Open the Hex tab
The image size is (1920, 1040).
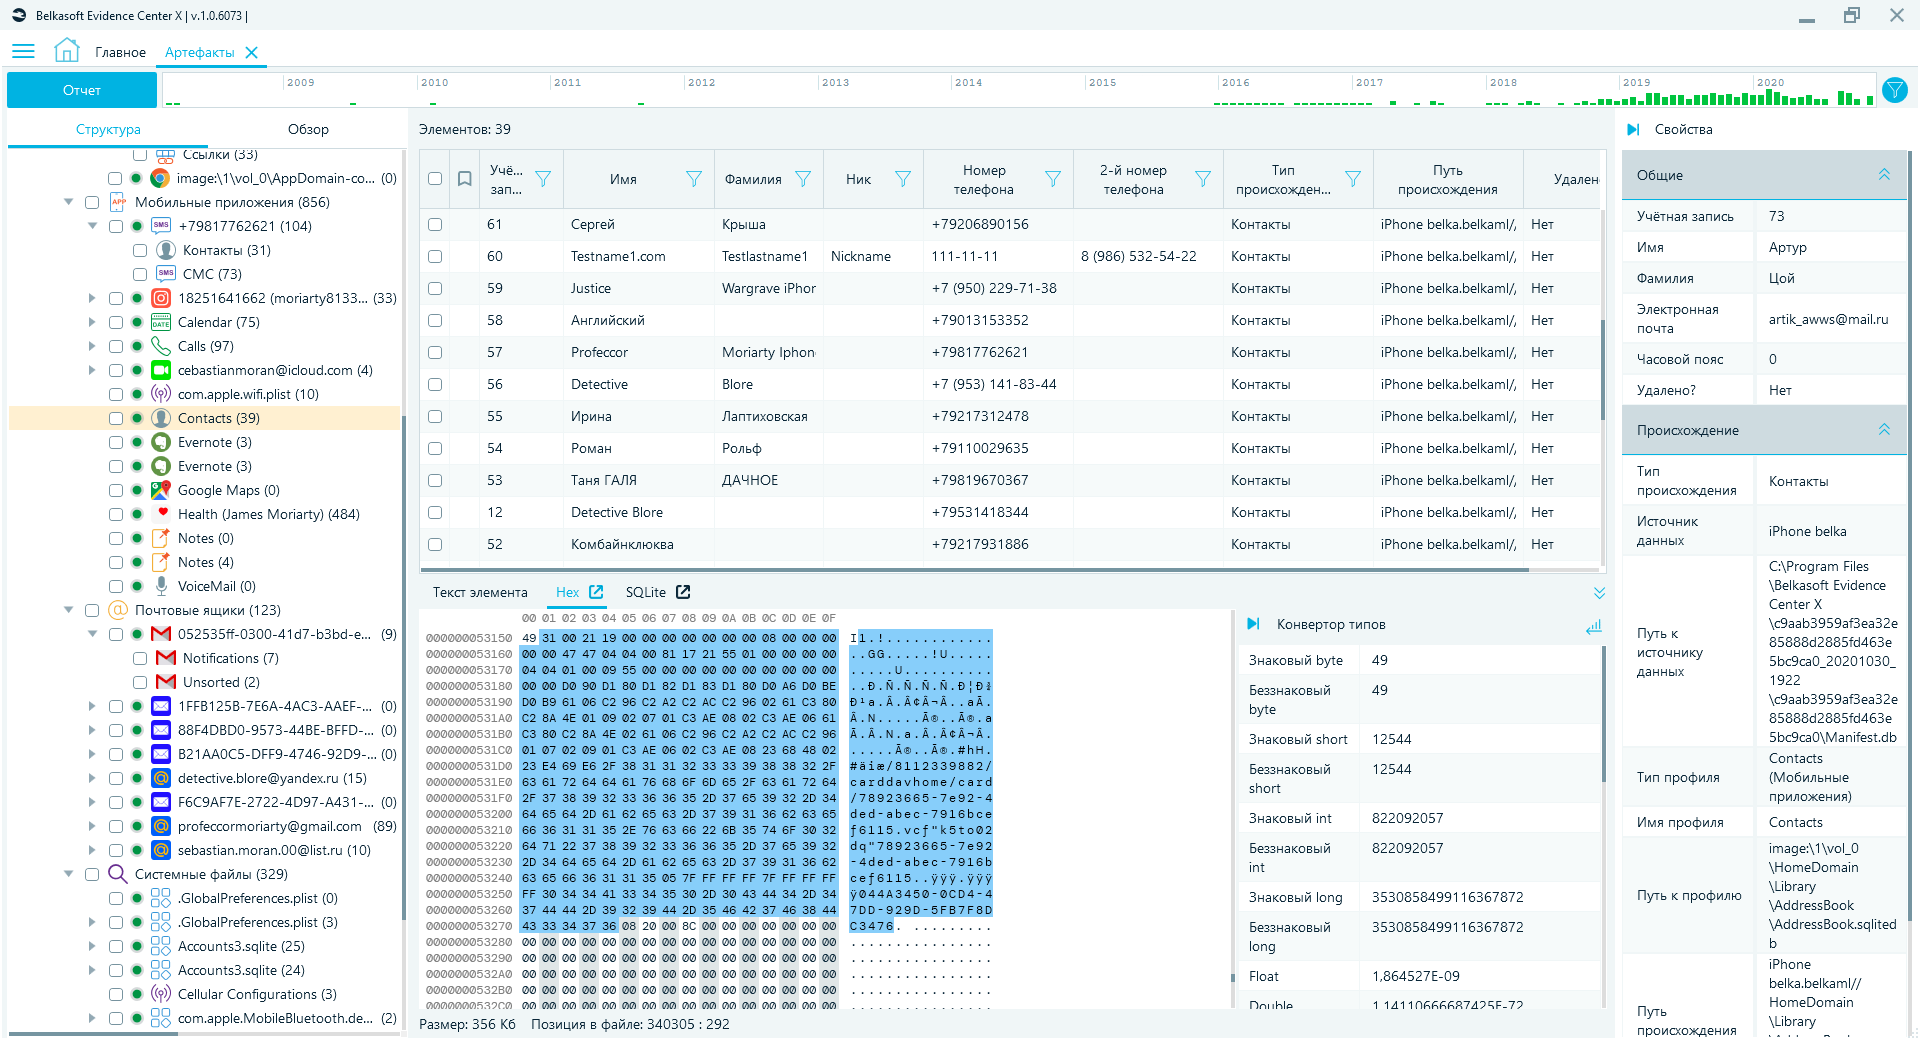(x=567, y=592)
